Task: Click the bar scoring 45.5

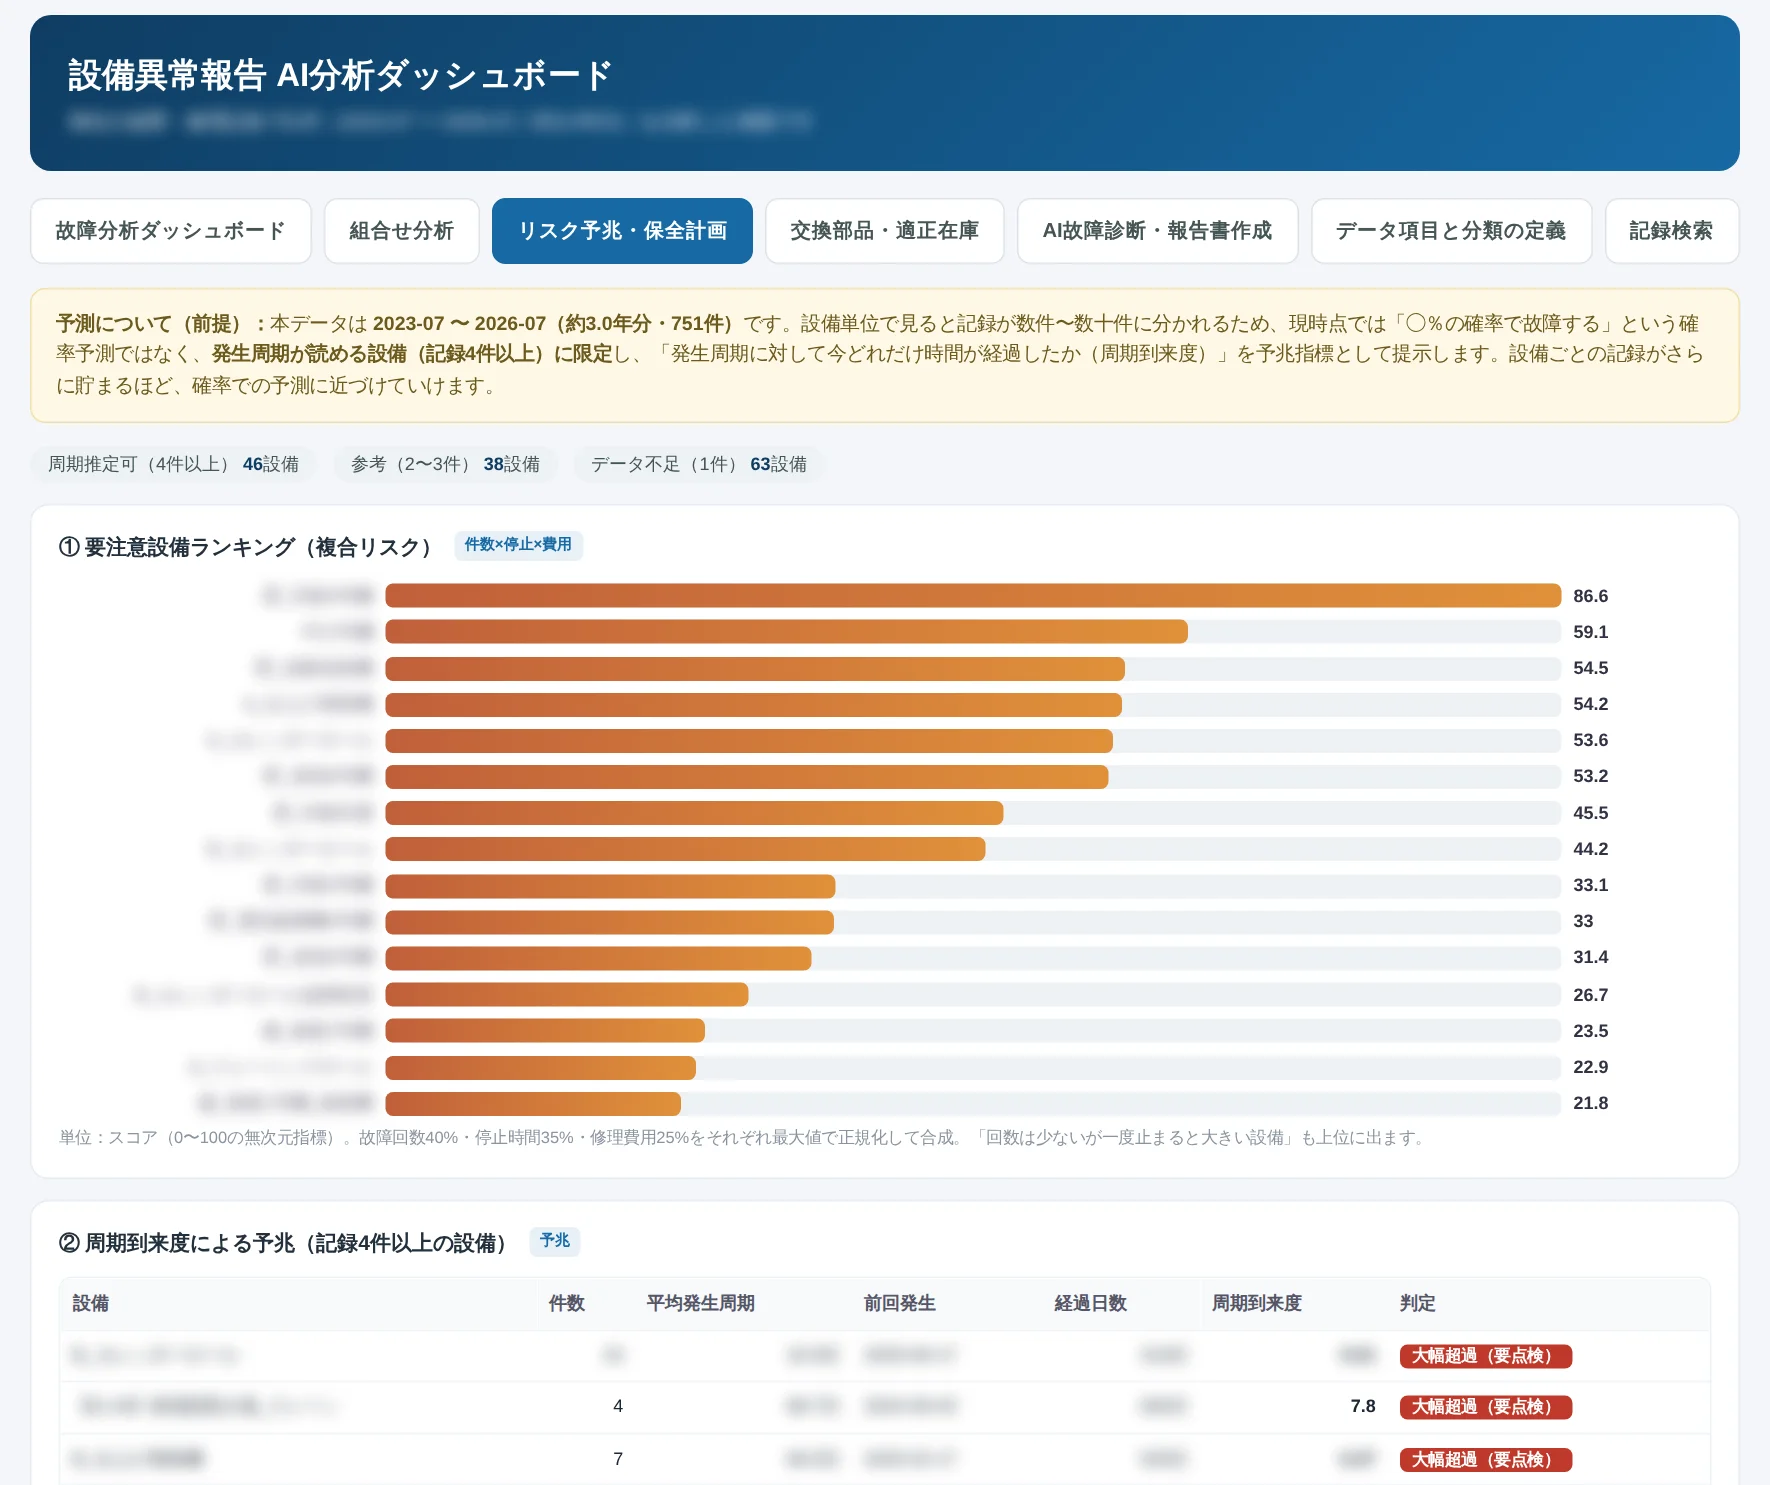Action: (x=694, y=813)
